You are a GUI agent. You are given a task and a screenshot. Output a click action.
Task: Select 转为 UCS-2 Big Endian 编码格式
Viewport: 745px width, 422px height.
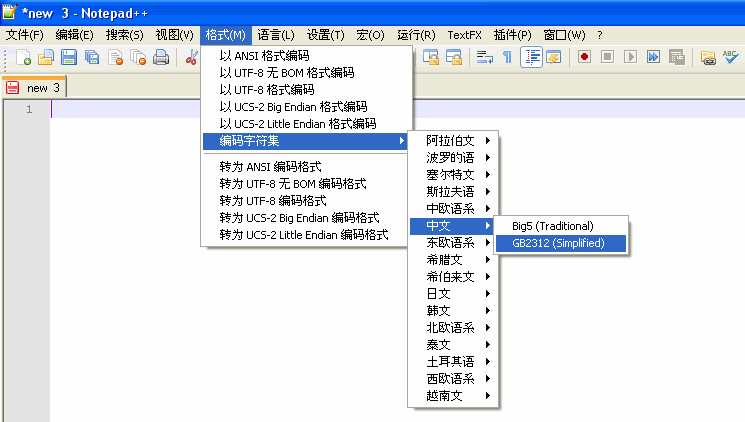(x=305, y=218)
